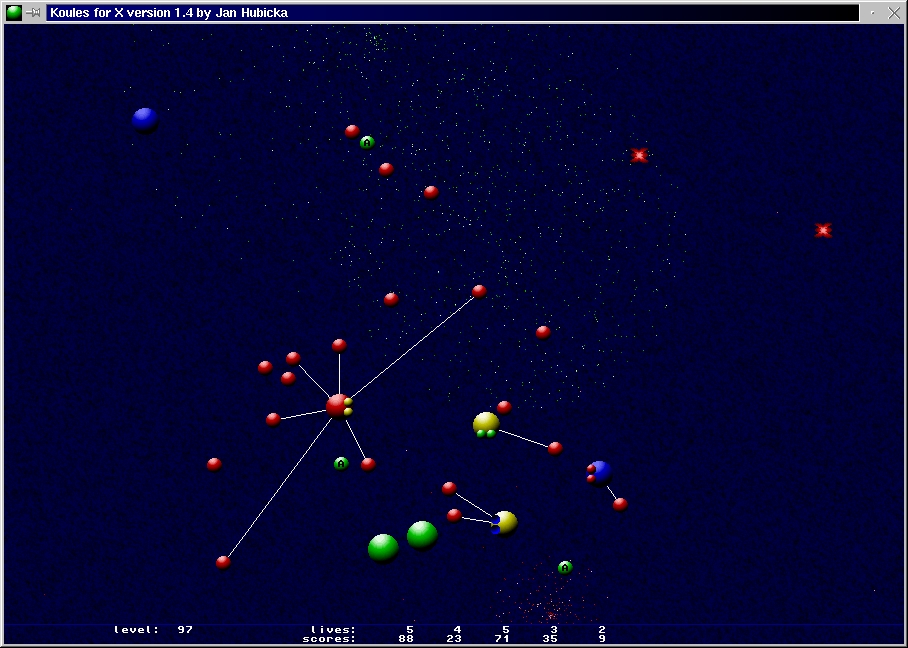Close the Koules game window

[x=893, y=13]
